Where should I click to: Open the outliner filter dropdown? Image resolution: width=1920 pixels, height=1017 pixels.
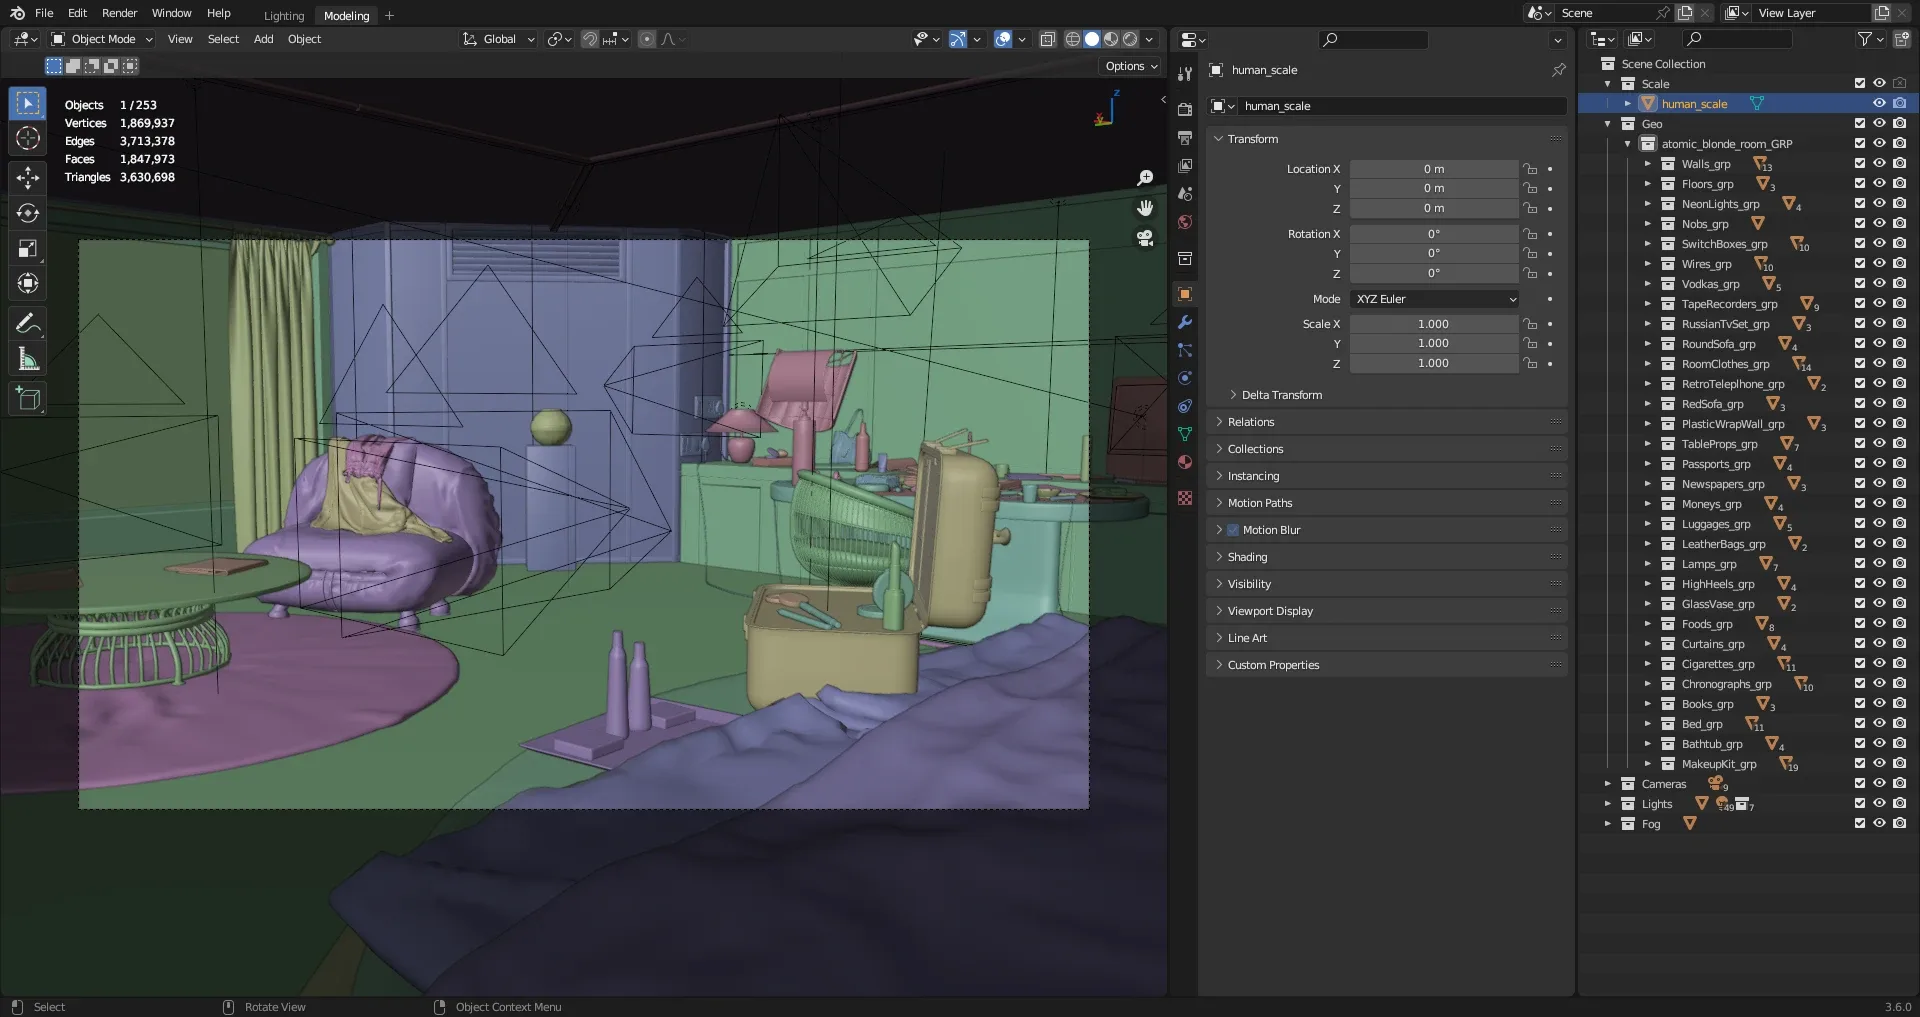click(x=1870, y=39)
